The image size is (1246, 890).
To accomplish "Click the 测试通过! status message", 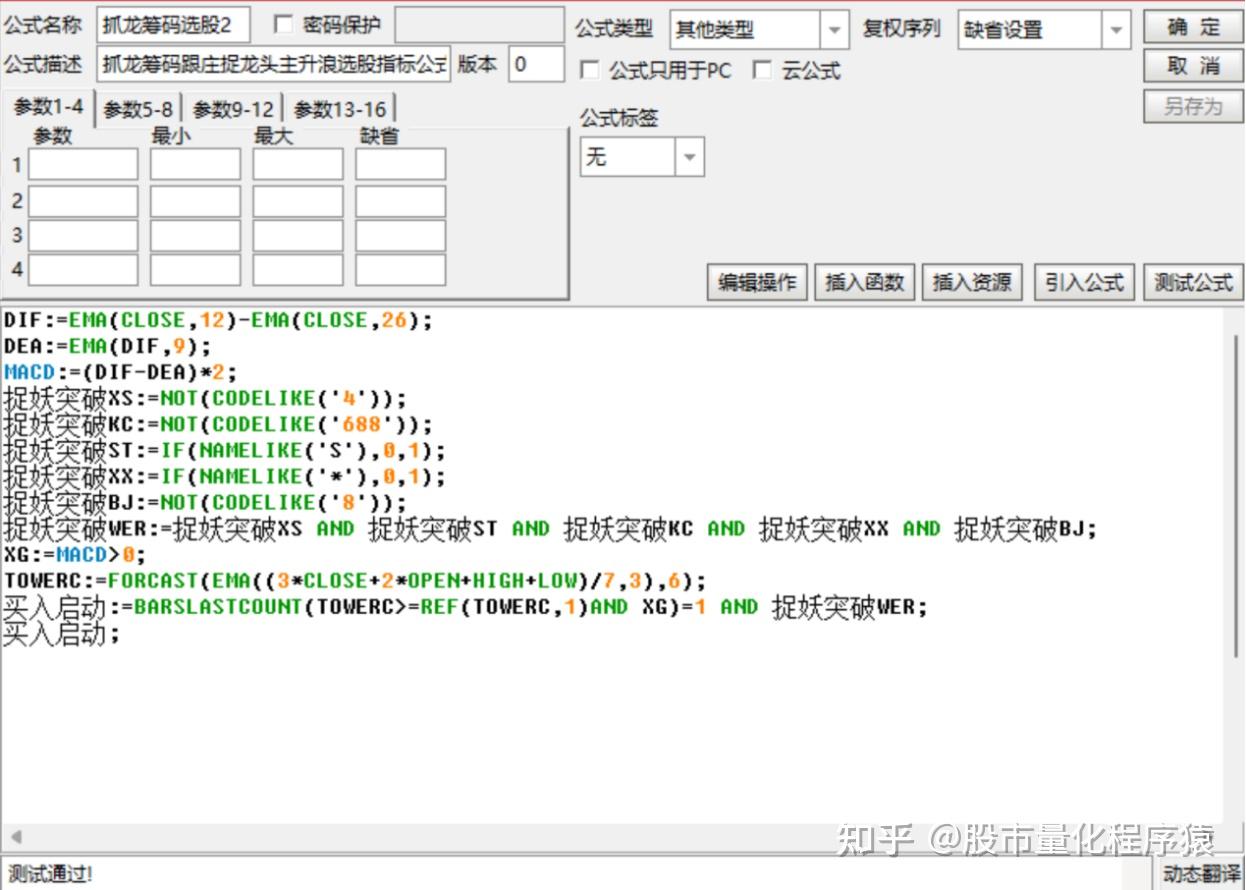I will pyautogui.click(x=50, y=874).
